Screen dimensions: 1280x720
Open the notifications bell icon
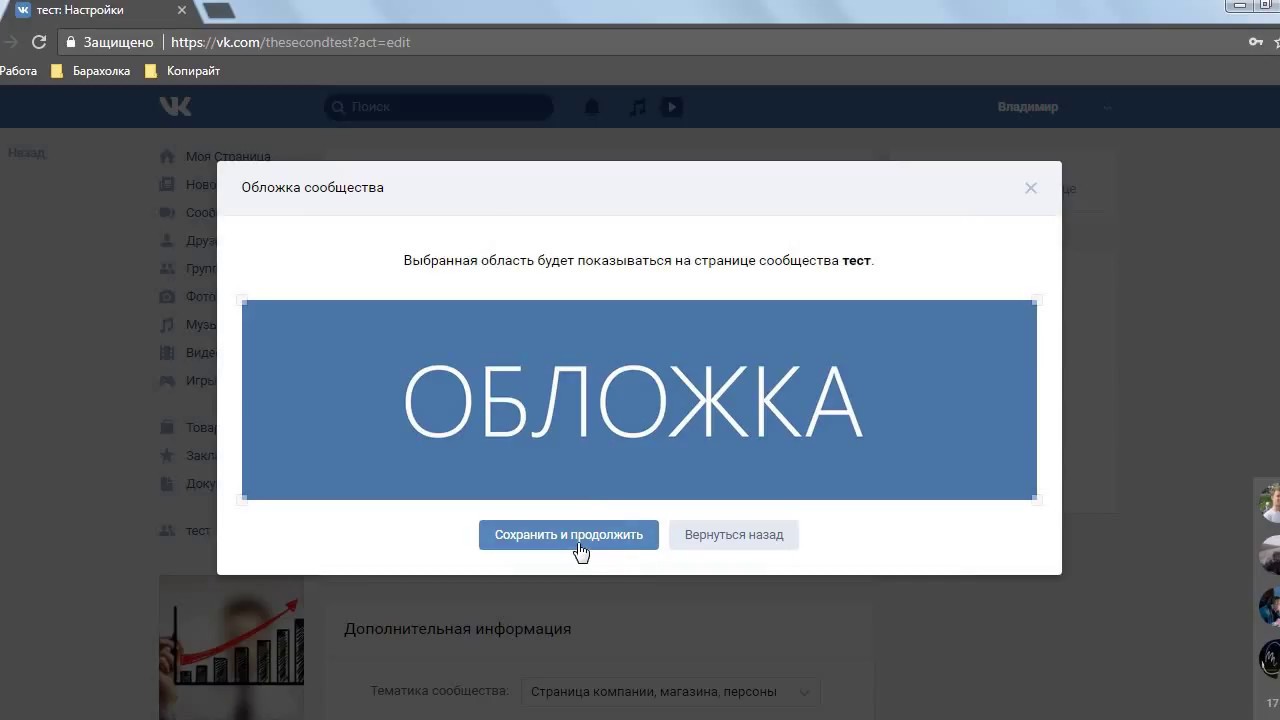pyautogui.click(x=592, y=107)
